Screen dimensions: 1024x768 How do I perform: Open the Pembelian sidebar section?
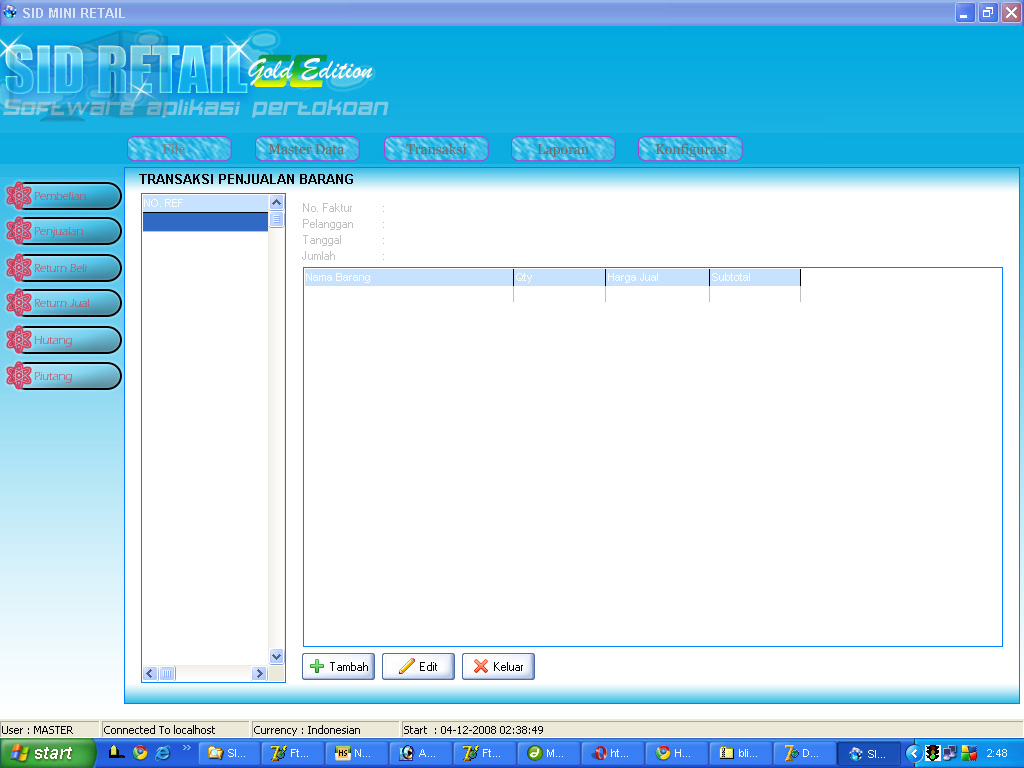(64, 196)
